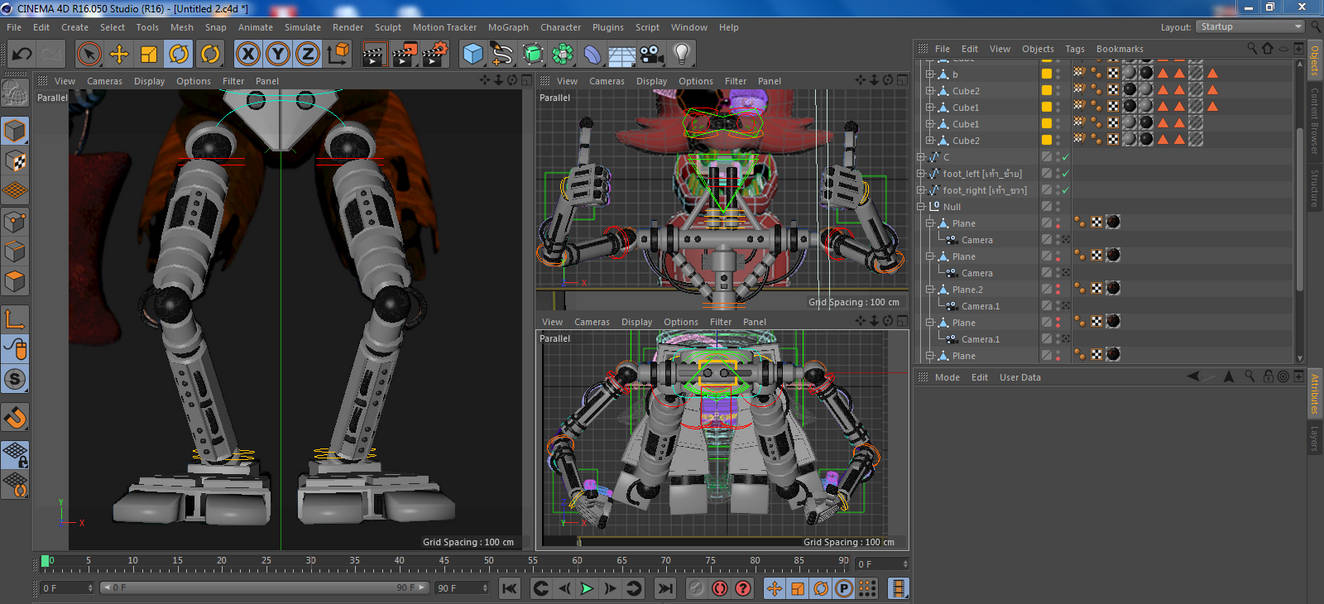Viewport: 1324px width, 604px height.
Task: Toggle the Y axis lock
Action: coord(278,54)
